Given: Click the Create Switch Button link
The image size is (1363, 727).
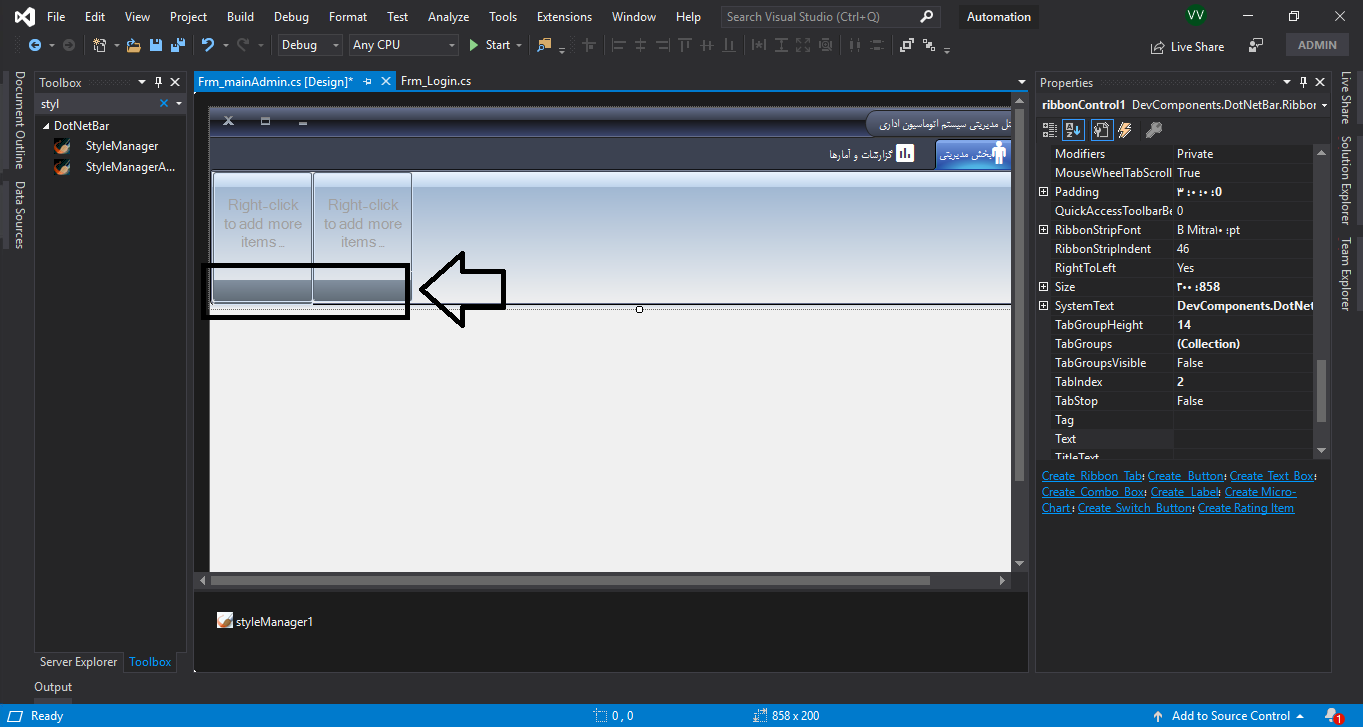Looking at the screenshot, I should (x=1135, y=508).
